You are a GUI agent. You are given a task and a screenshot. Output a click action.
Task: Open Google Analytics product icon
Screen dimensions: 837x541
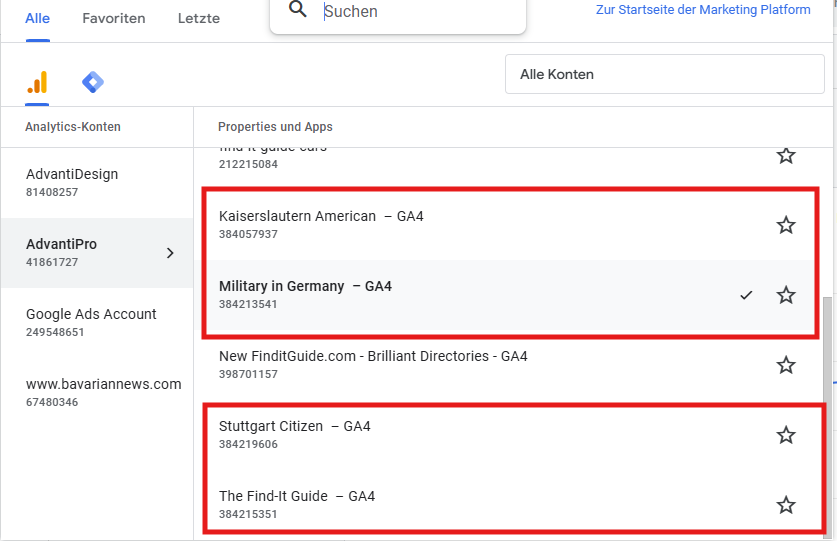pos(37,82)
